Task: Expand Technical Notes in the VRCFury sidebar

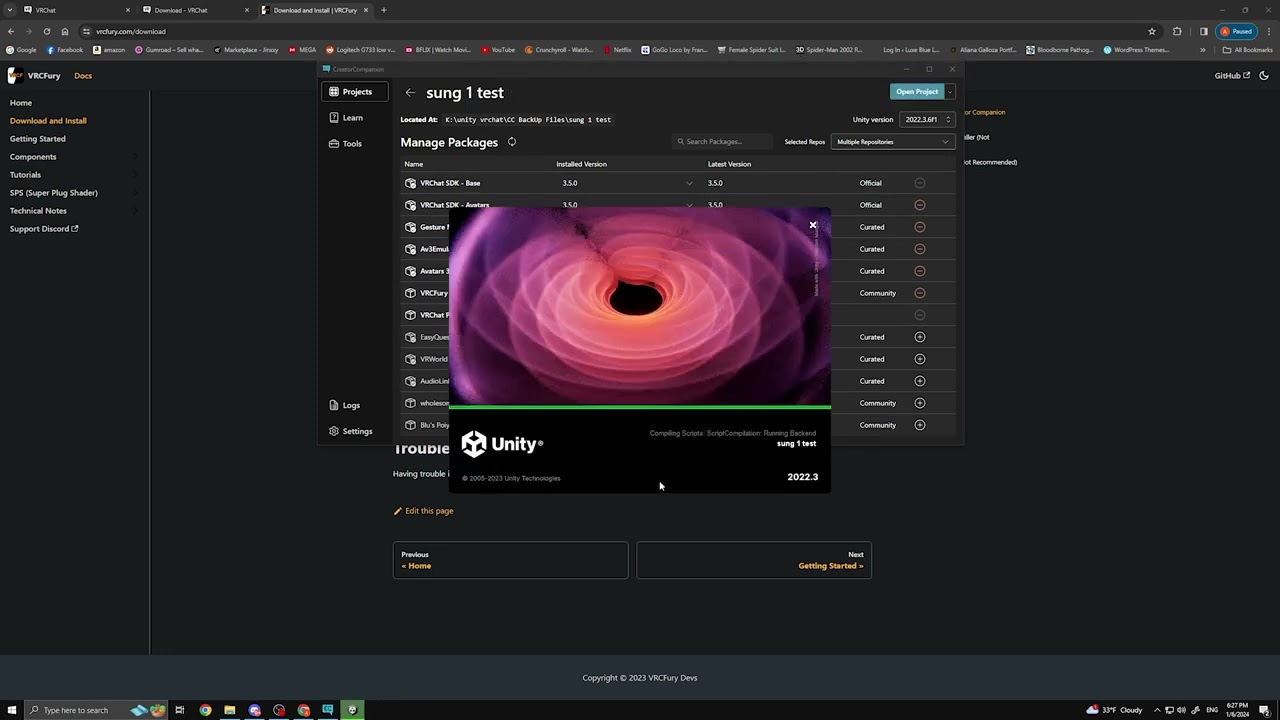Action: coord(134,211)
